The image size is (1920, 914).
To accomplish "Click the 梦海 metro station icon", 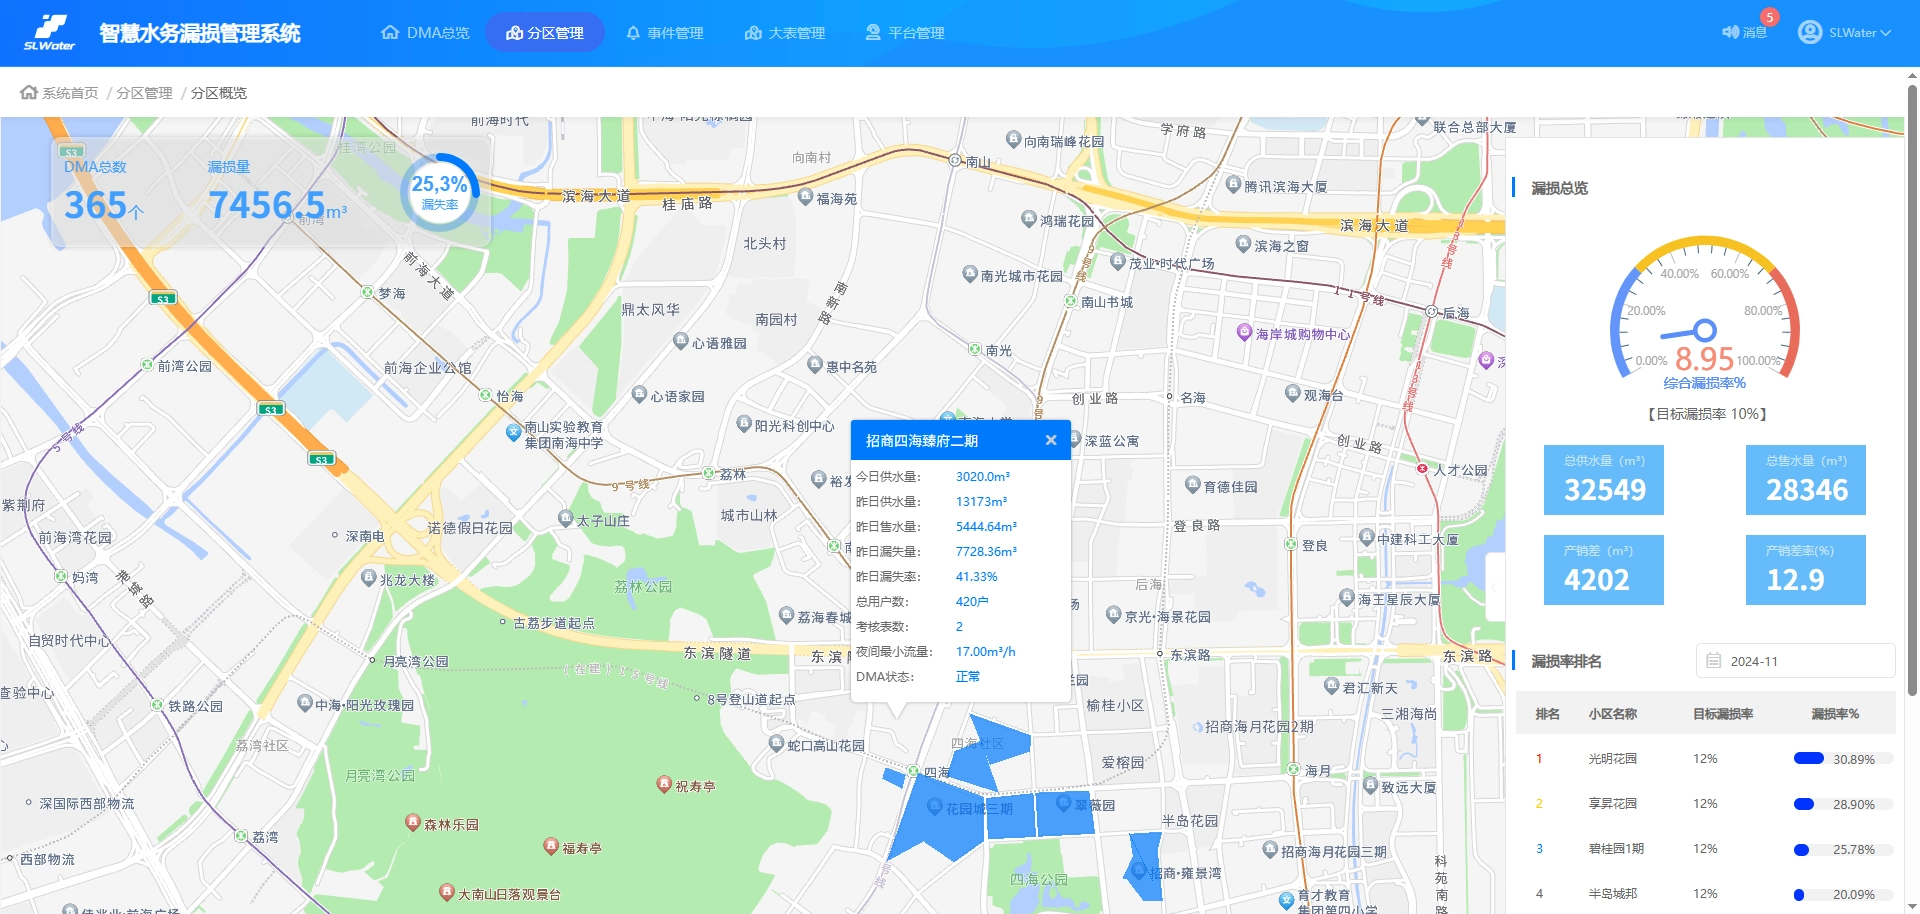I will 368,293.
